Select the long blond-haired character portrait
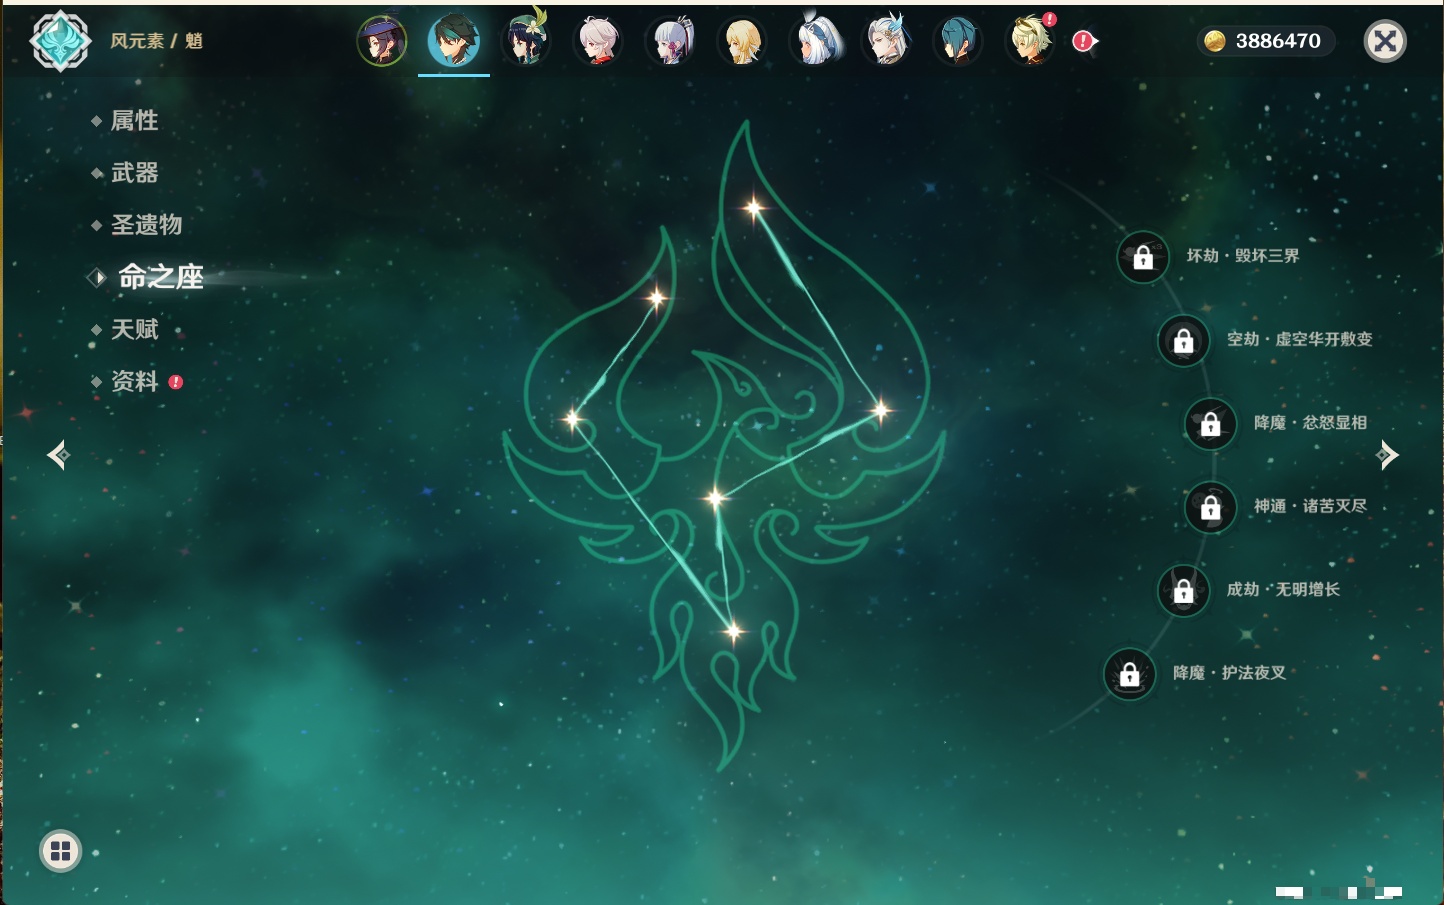The width and height of the screenshot is (1444, 905). (742, 41)
